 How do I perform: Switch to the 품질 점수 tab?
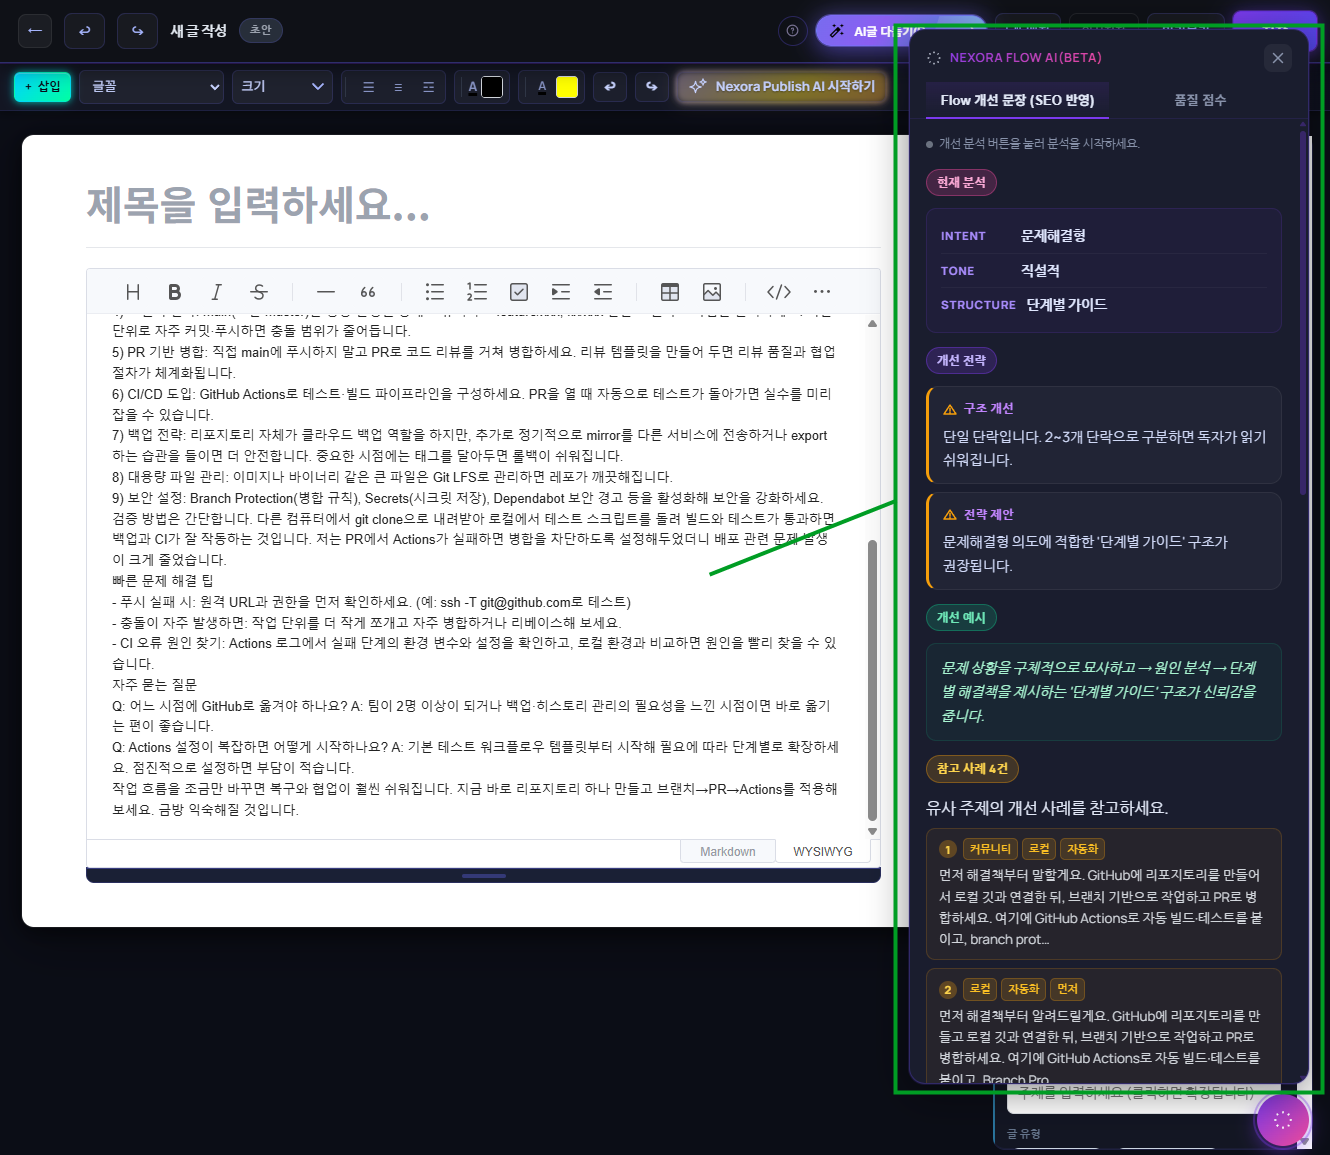[1199, 100]
